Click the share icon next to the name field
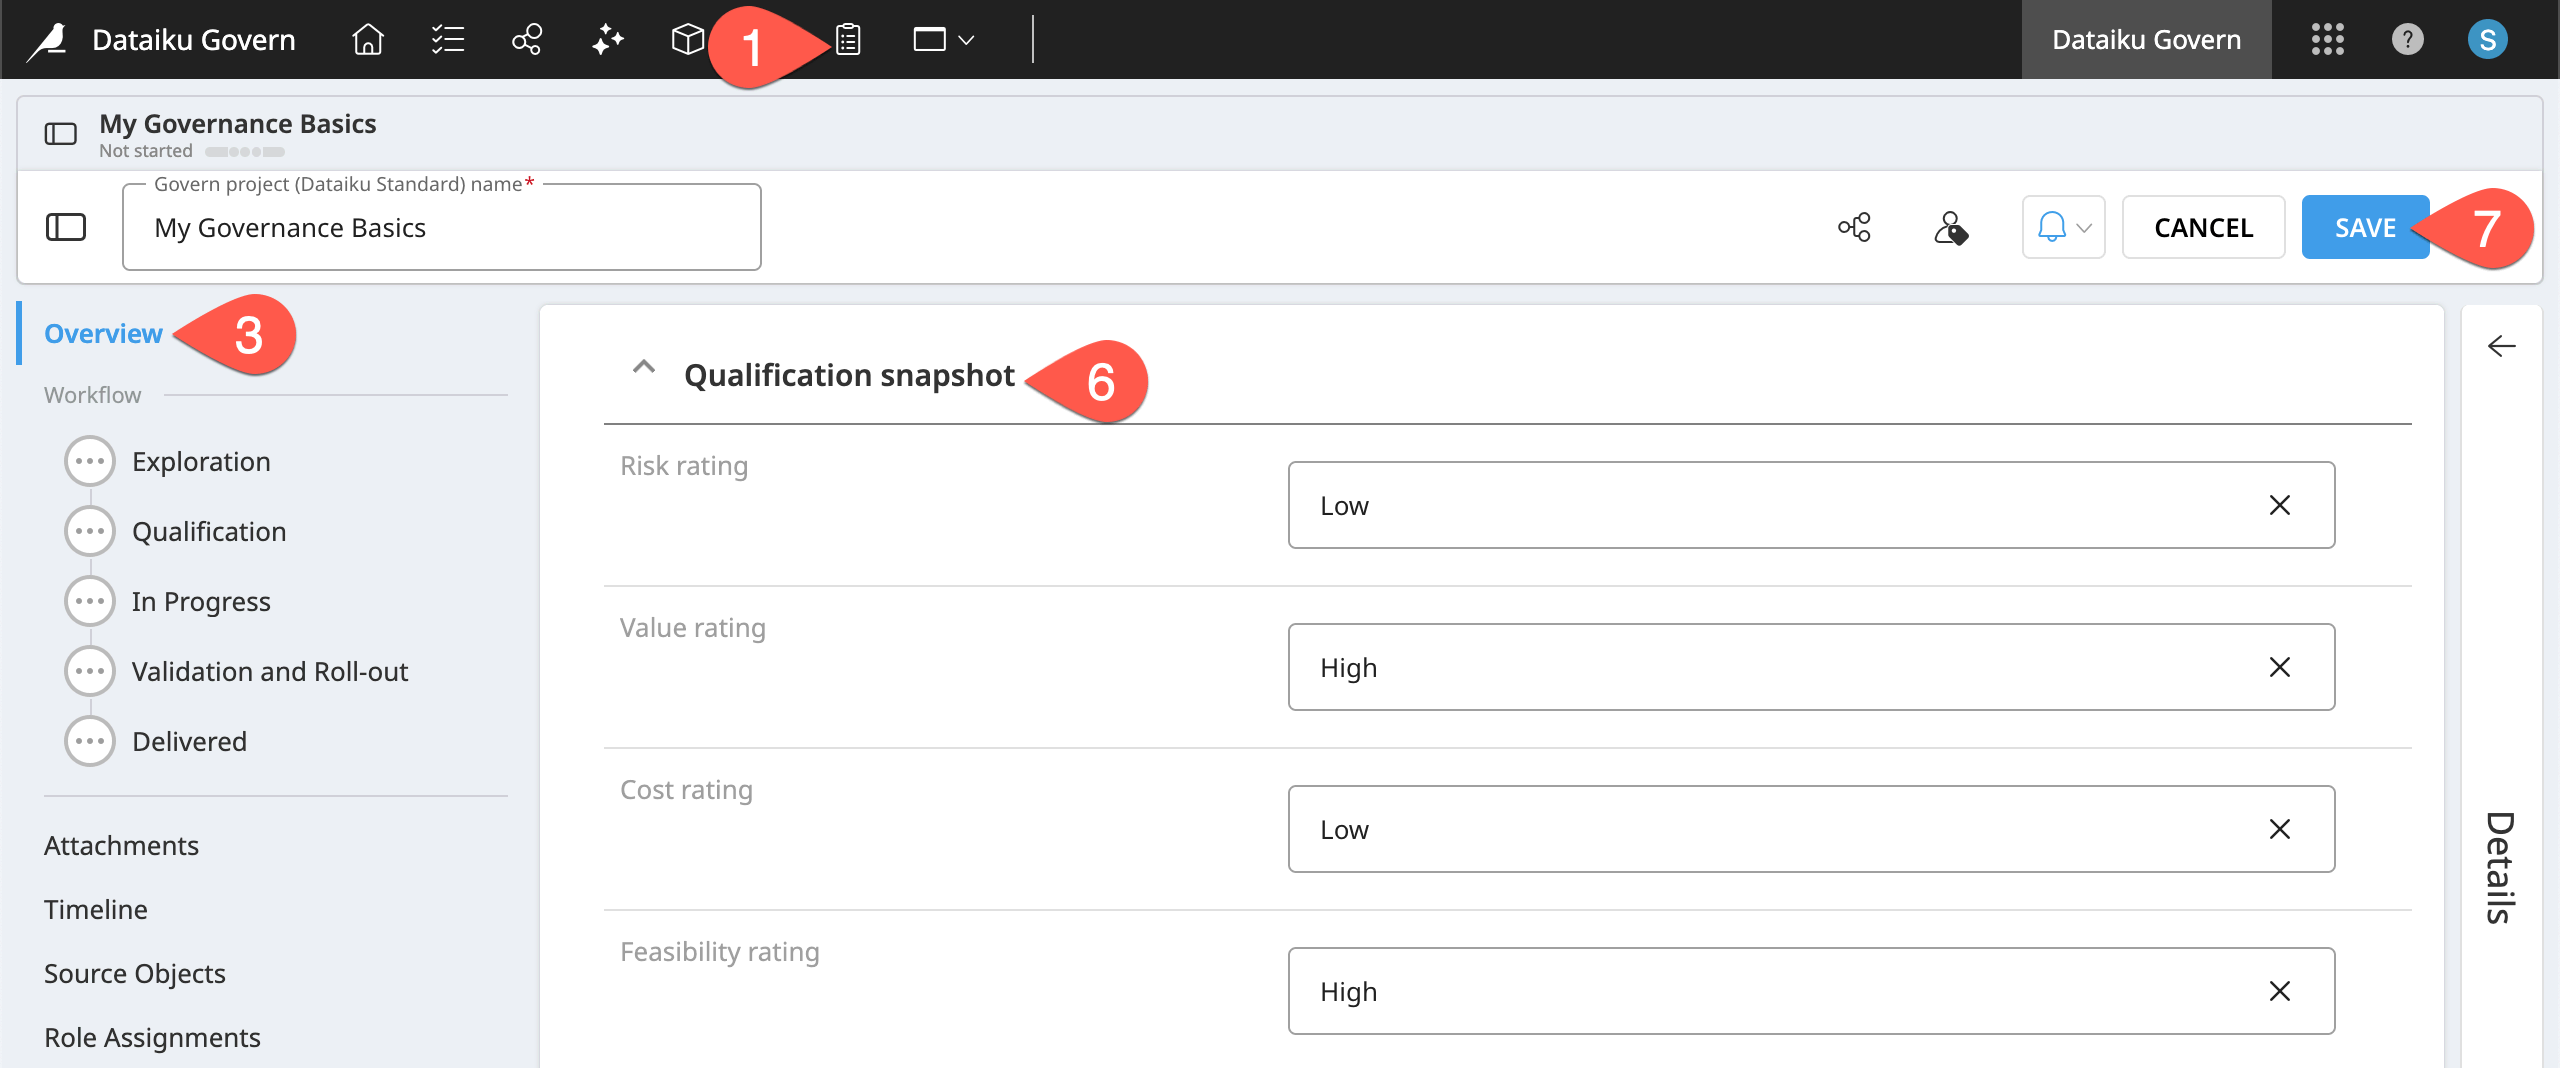 (1855, 227)
